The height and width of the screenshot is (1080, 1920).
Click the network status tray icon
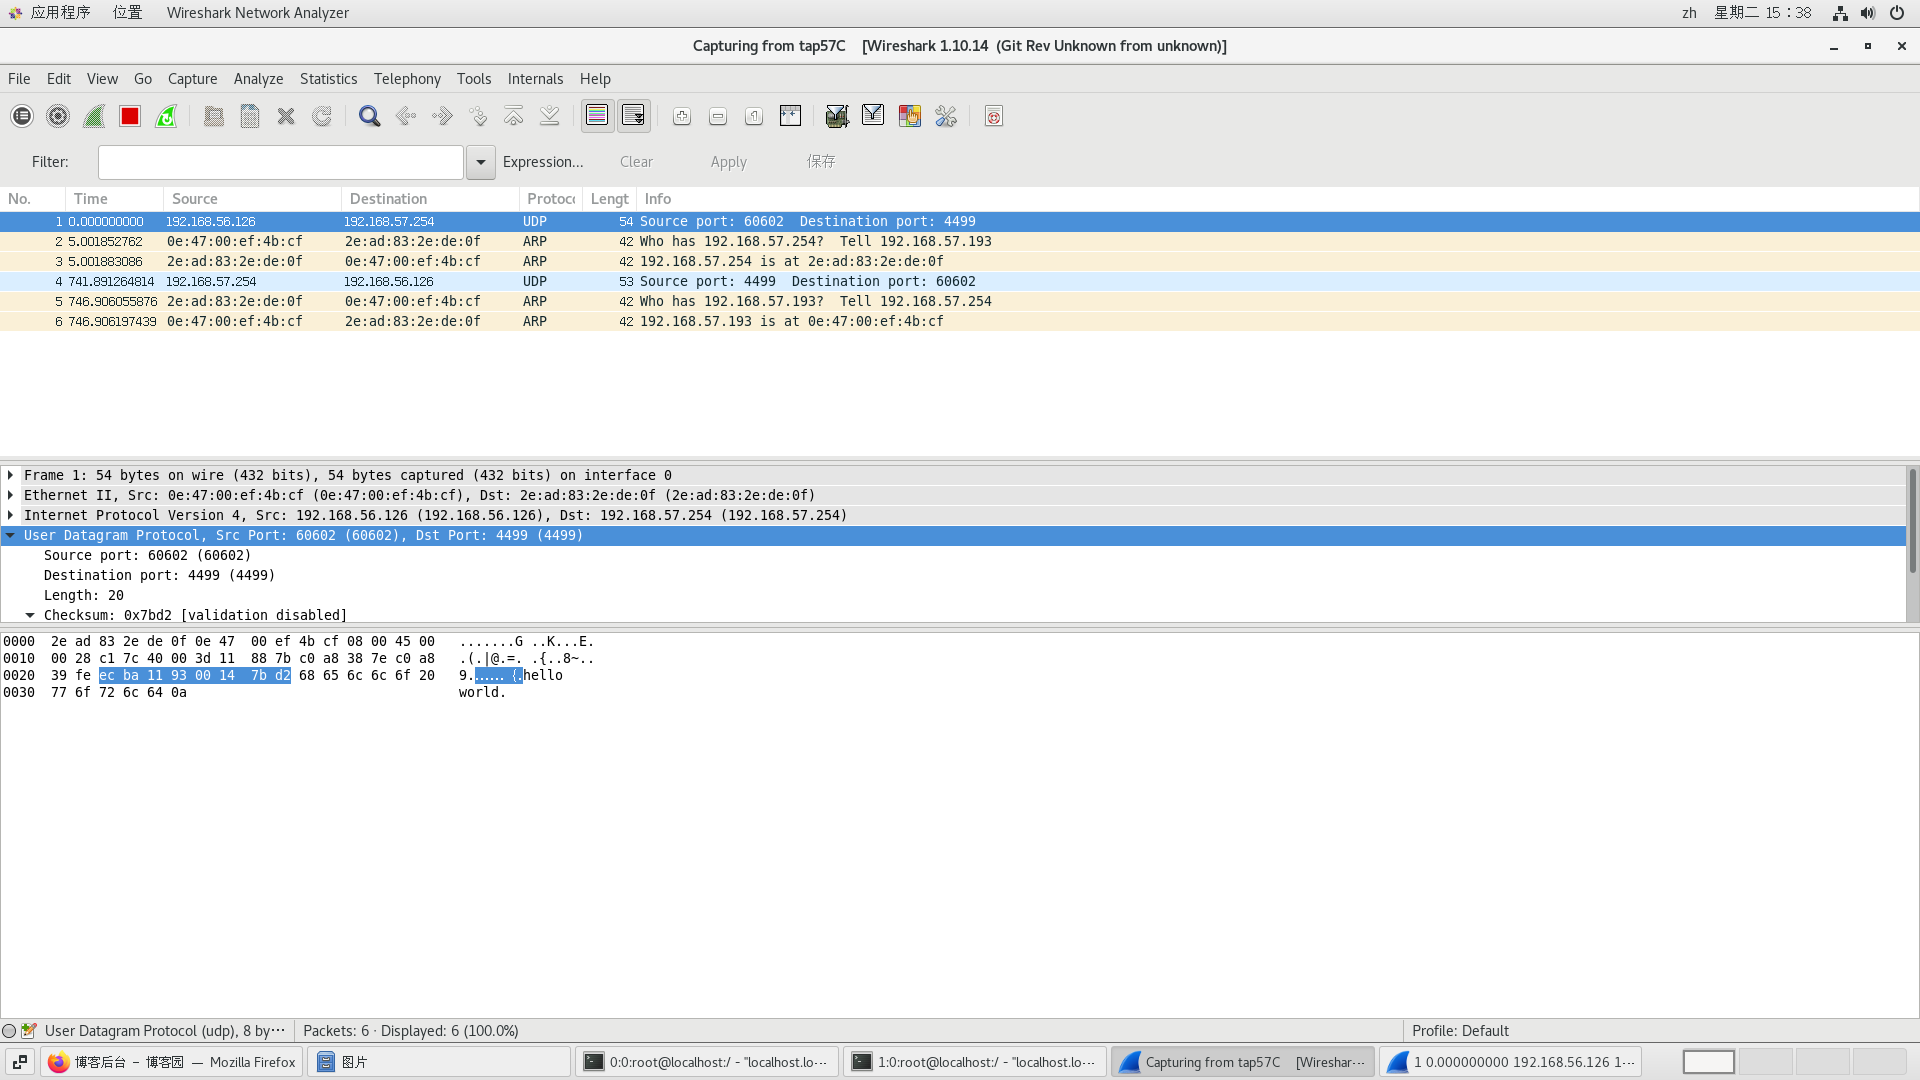click(1840, 13)
